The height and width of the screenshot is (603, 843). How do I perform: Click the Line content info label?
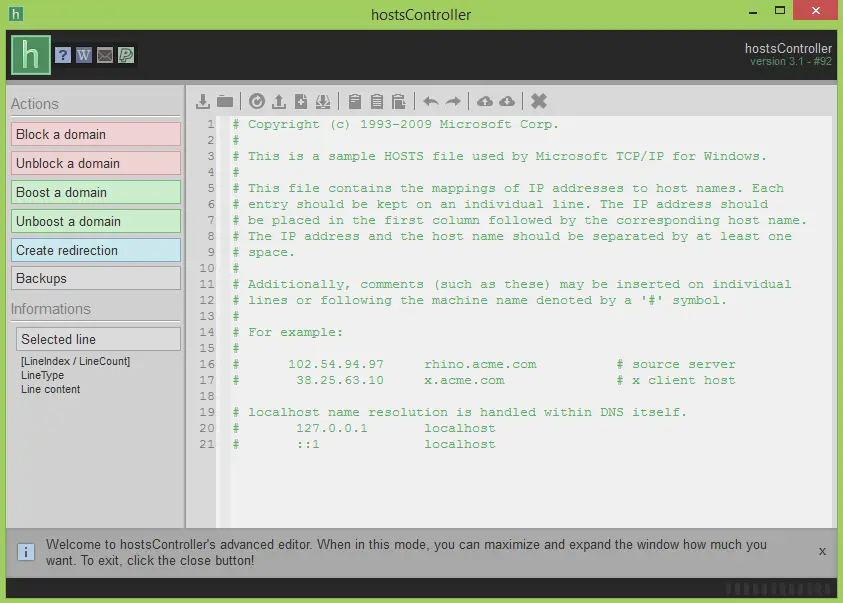[51, 389]
